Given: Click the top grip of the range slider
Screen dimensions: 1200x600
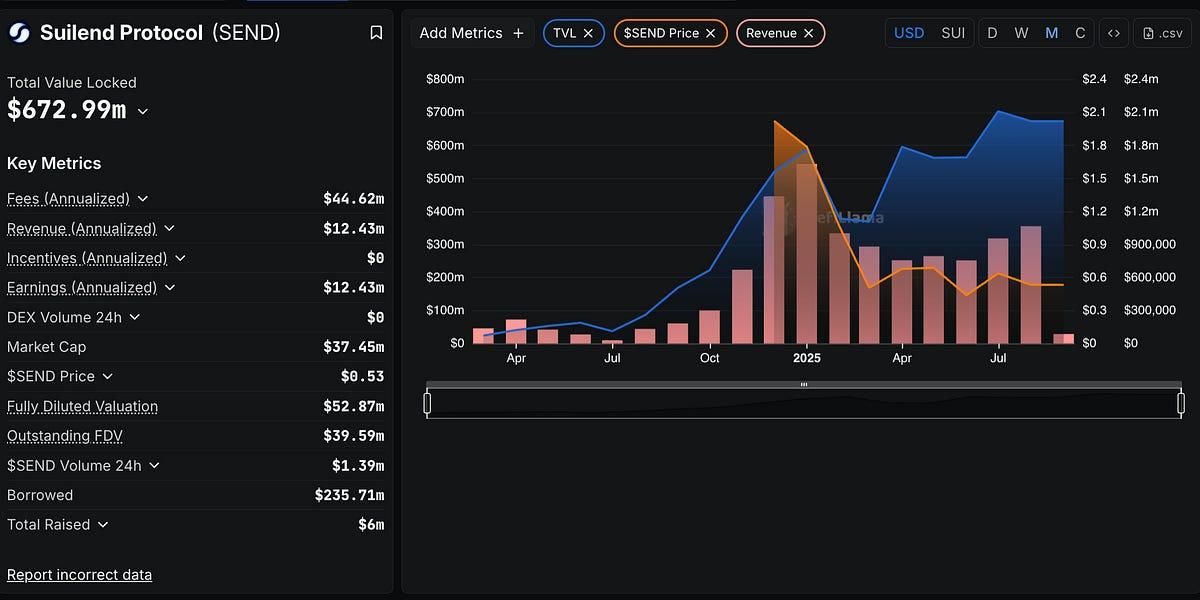Looking at the screenshot, I should coord(804,385).
